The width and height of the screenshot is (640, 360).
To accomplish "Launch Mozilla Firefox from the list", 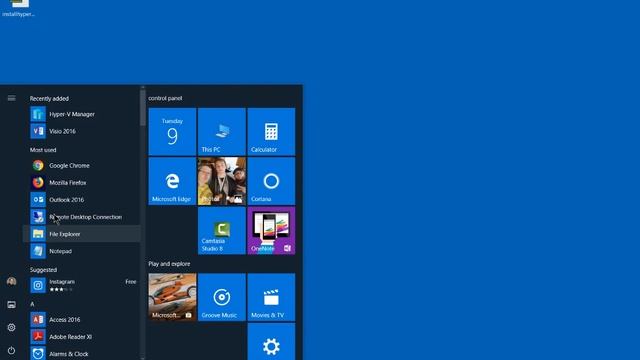I will 82,183.
